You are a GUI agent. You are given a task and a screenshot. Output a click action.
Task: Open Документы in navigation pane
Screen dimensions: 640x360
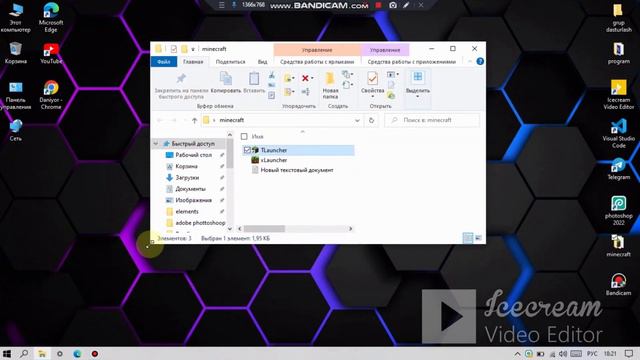[190, 189]
